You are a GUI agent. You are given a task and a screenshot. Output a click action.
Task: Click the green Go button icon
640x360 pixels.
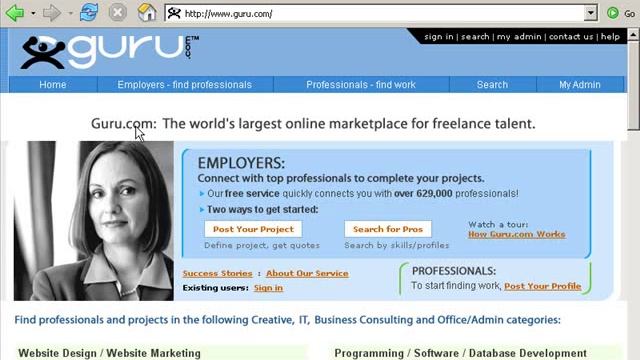click(x=612, y=13)
